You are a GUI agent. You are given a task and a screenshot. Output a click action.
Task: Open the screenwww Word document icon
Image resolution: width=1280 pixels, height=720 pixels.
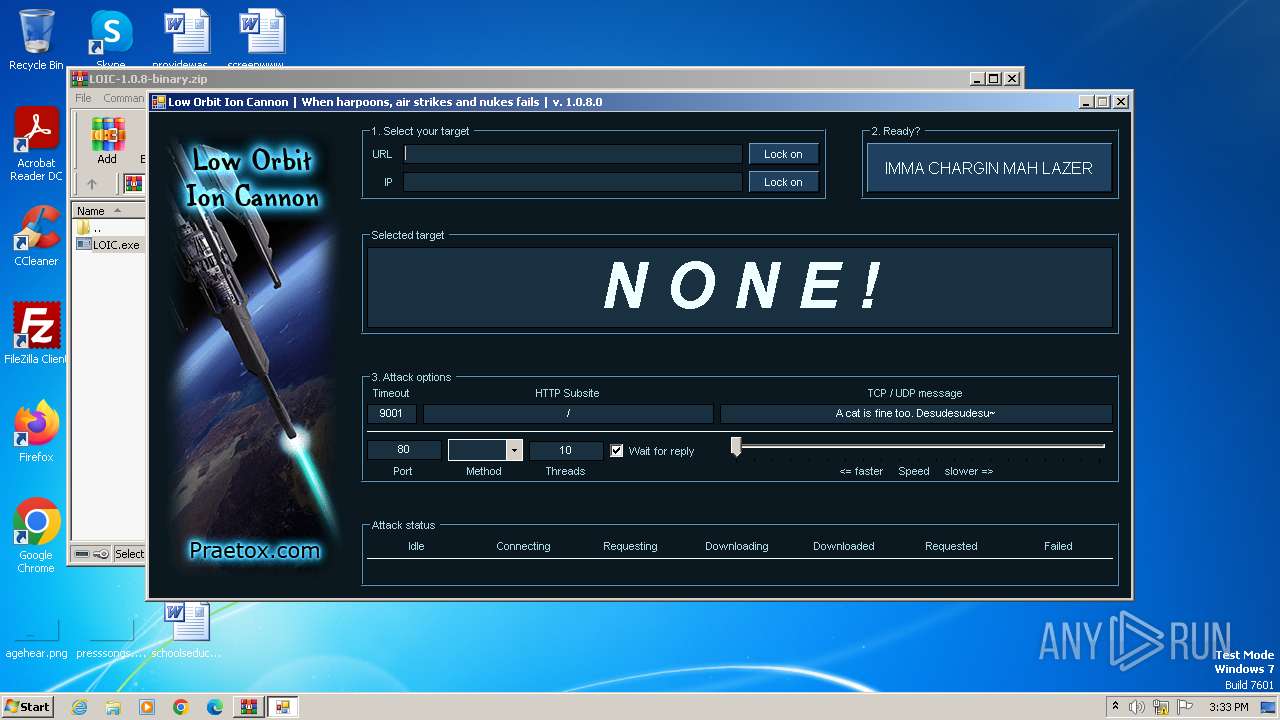[262, 40]
